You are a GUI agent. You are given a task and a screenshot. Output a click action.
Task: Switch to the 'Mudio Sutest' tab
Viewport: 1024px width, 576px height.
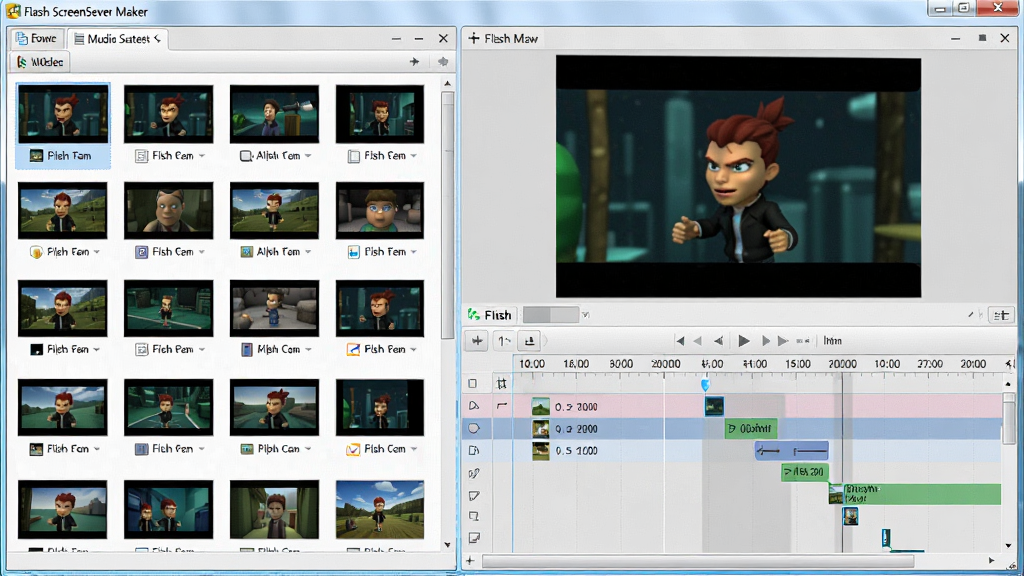[118, 39]
